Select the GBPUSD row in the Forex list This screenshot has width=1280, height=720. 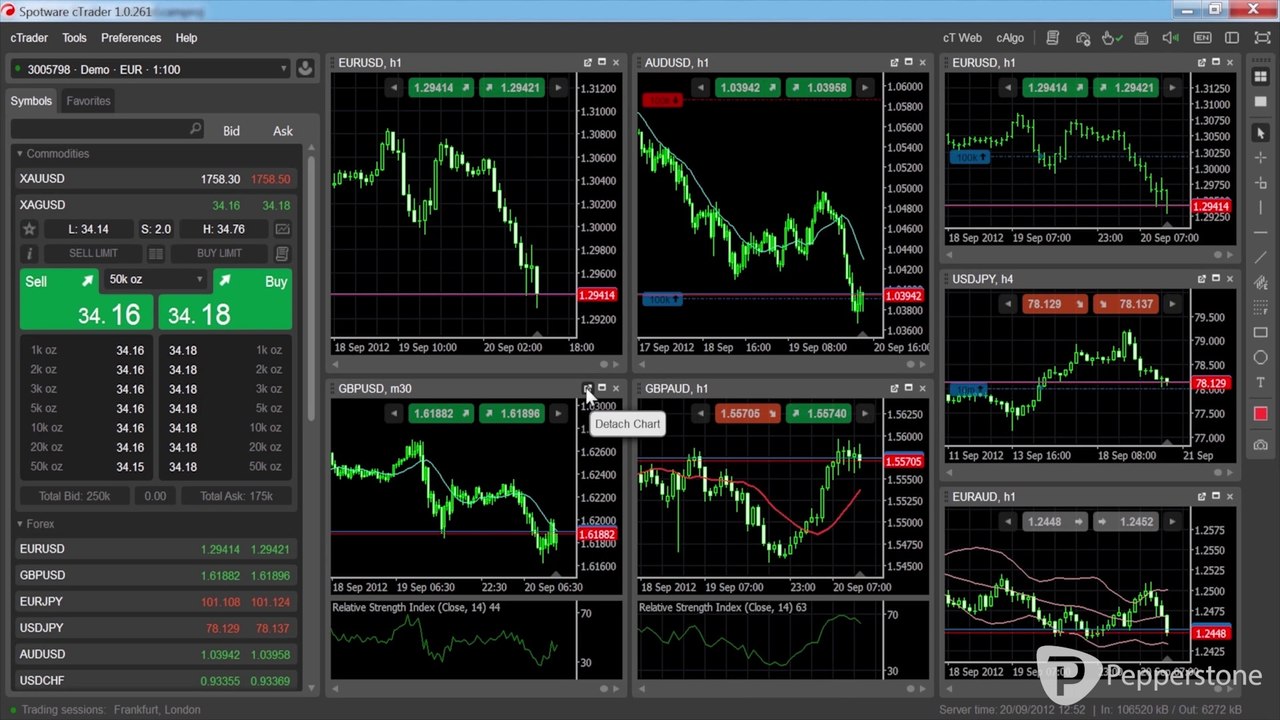[x=157, y=575]
